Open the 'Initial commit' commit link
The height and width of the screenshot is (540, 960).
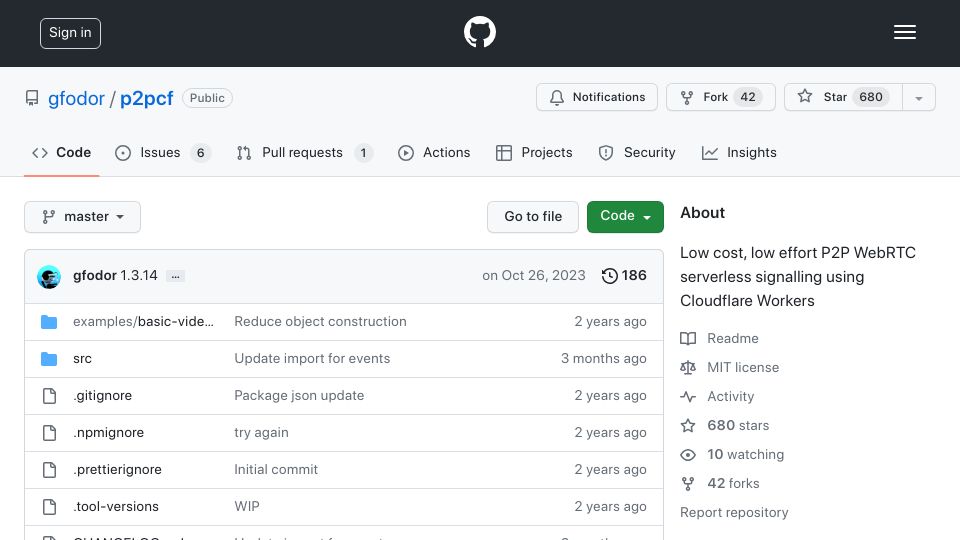tap(276, 470)
